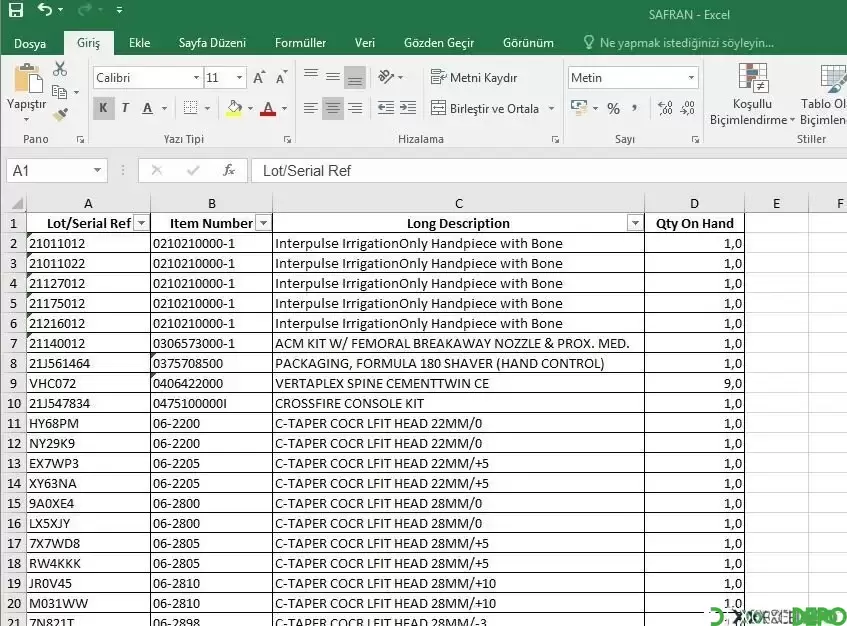The height and width of the screenshot is (626, 847).
Task: Open Lot/Serial Ref filter dropdown
Action: pos(142,223)
